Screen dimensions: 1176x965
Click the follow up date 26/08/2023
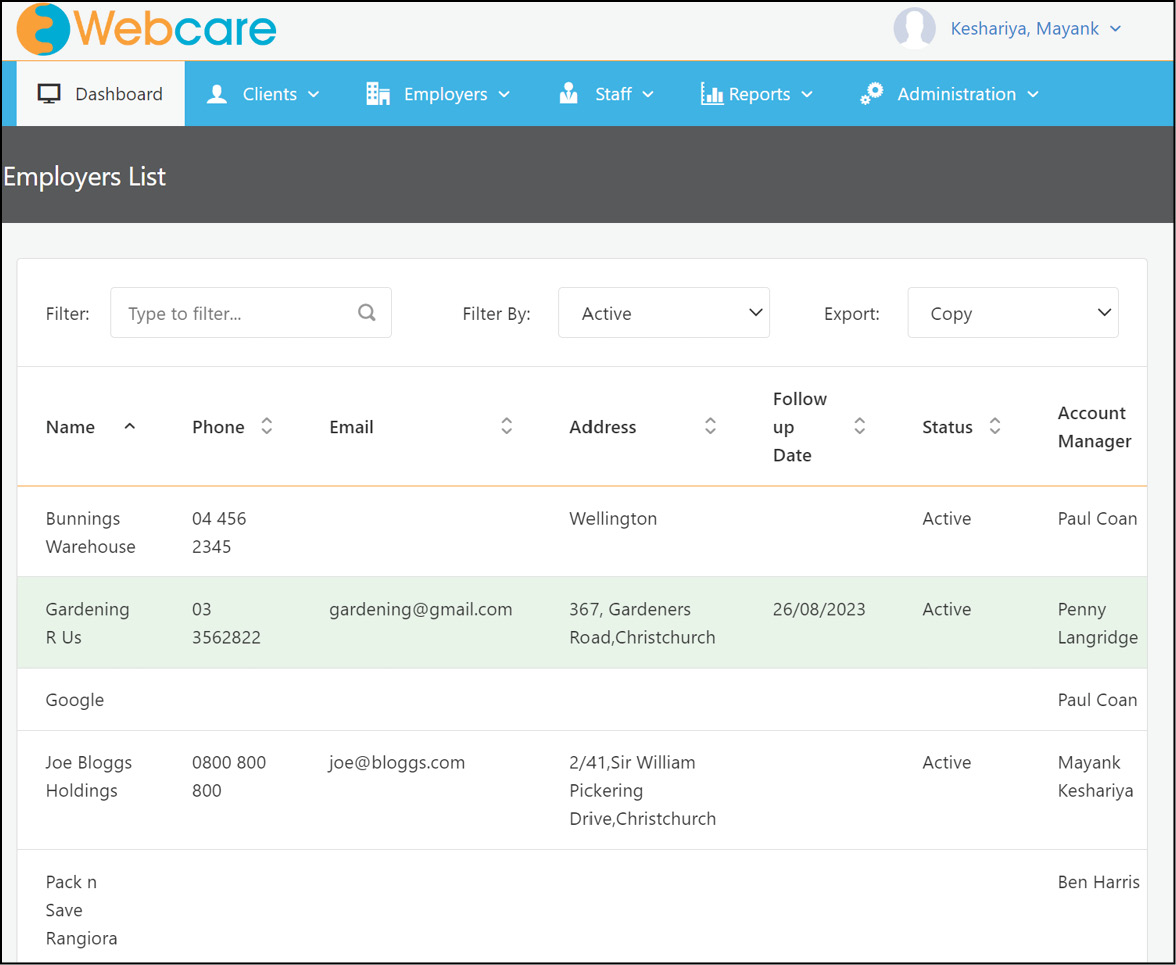tap(819, 609)
